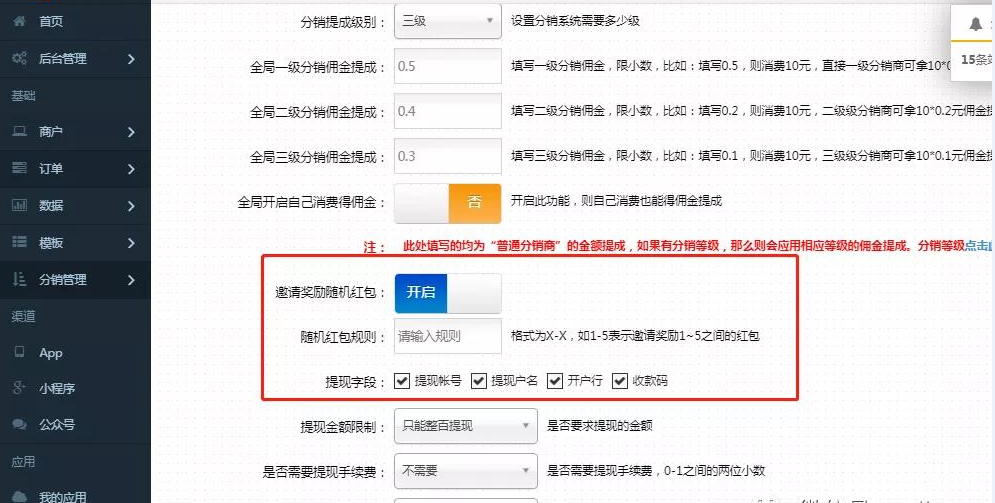Open the 分销提成级别 dropdown

pyautogui.click(x=447, y=21)
